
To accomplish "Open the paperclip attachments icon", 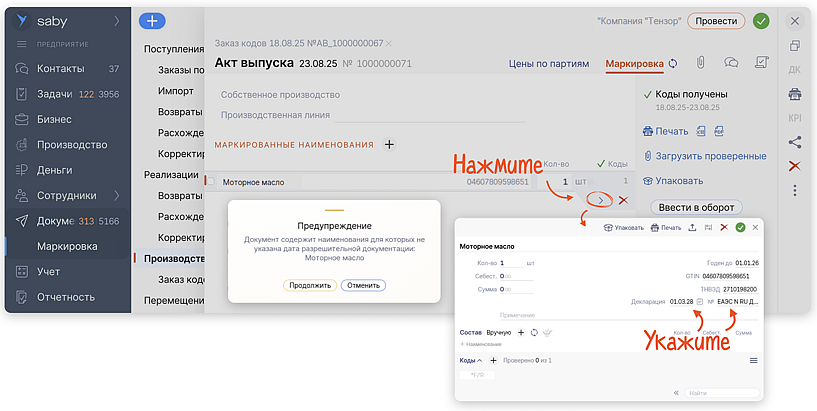I will (701, 63).
